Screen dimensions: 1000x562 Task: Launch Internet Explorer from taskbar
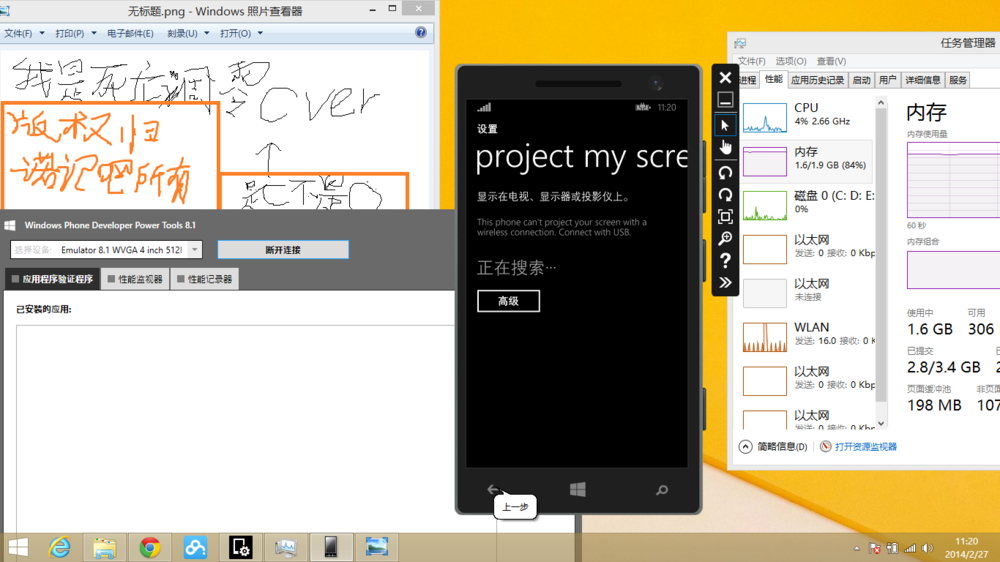pos(59,547)
